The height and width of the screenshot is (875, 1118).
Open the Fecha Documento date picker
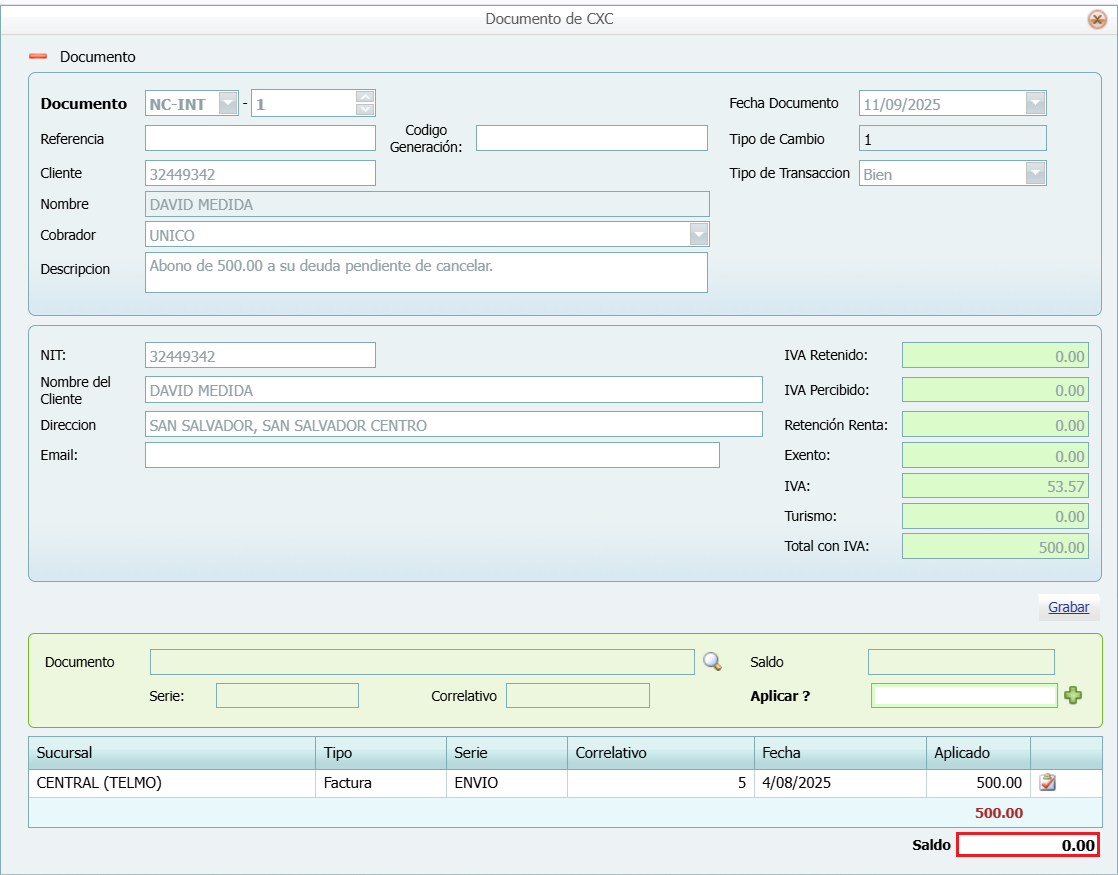pos(1035,103)
